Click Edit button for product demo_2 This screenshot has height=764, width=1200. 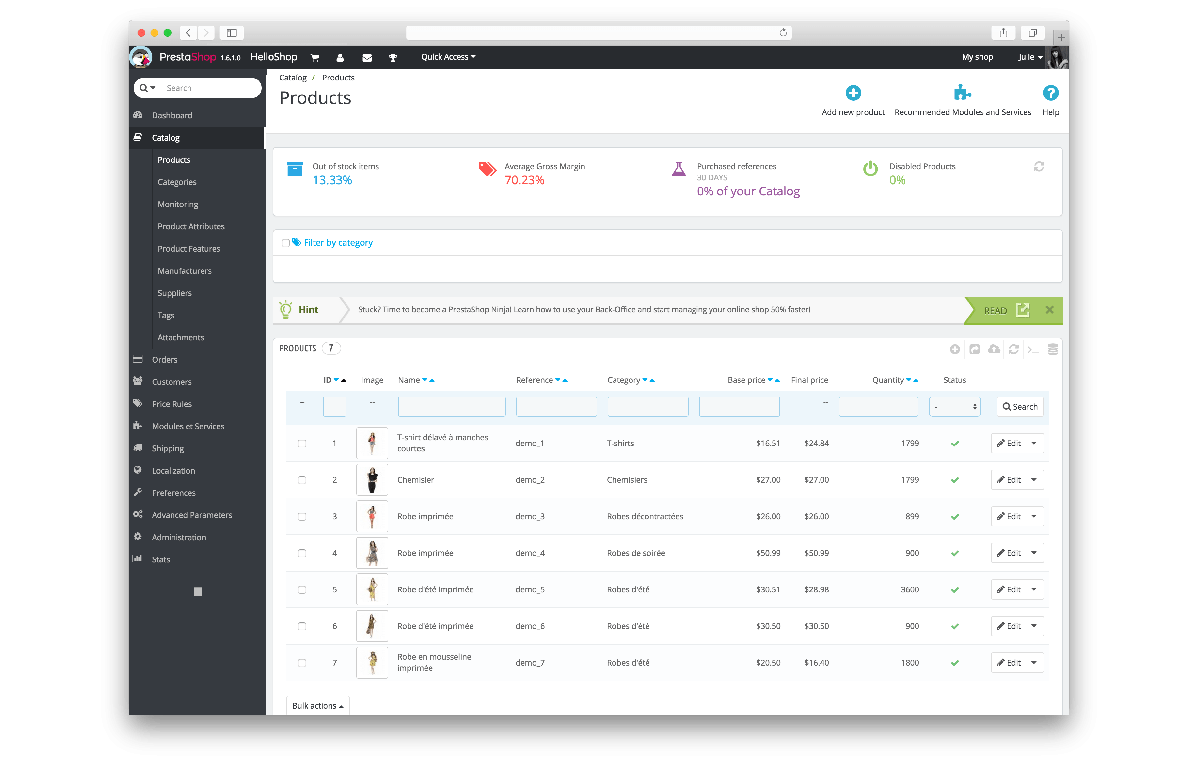click(x=1009, y=480)
